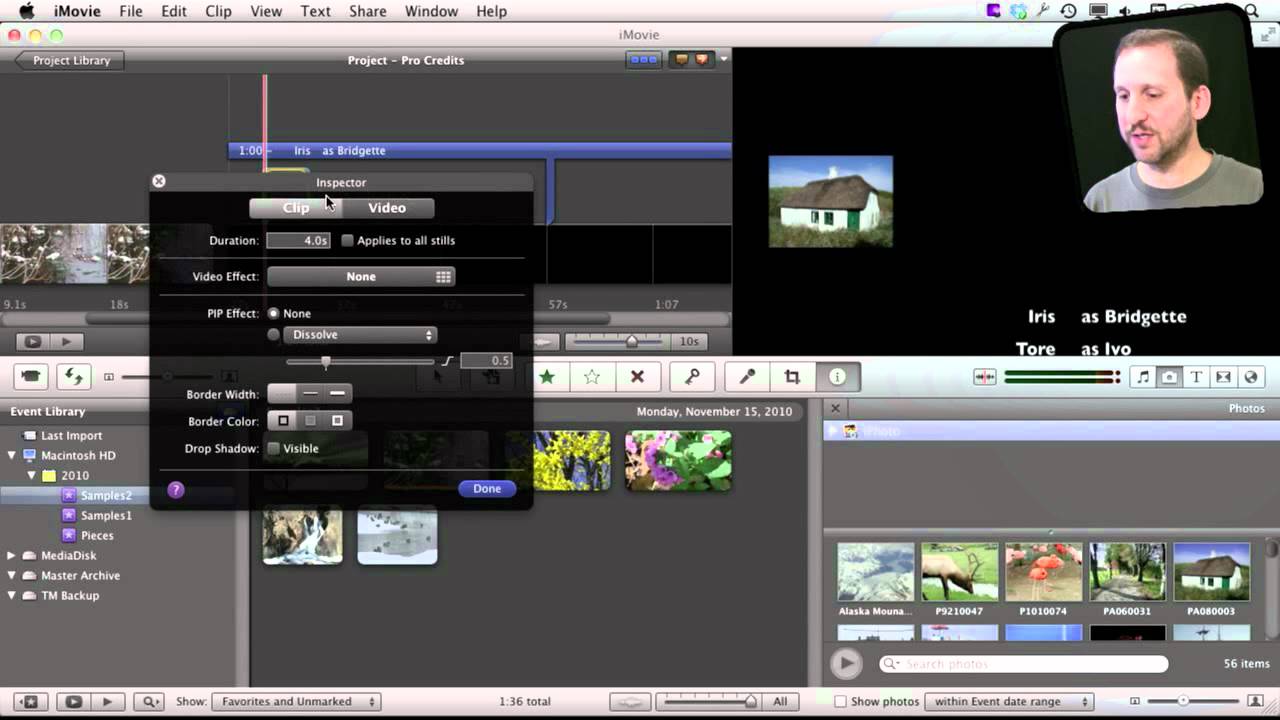The image size is (1280, 720).
Task: Play project full screen
Action: [x=32, y=341]
